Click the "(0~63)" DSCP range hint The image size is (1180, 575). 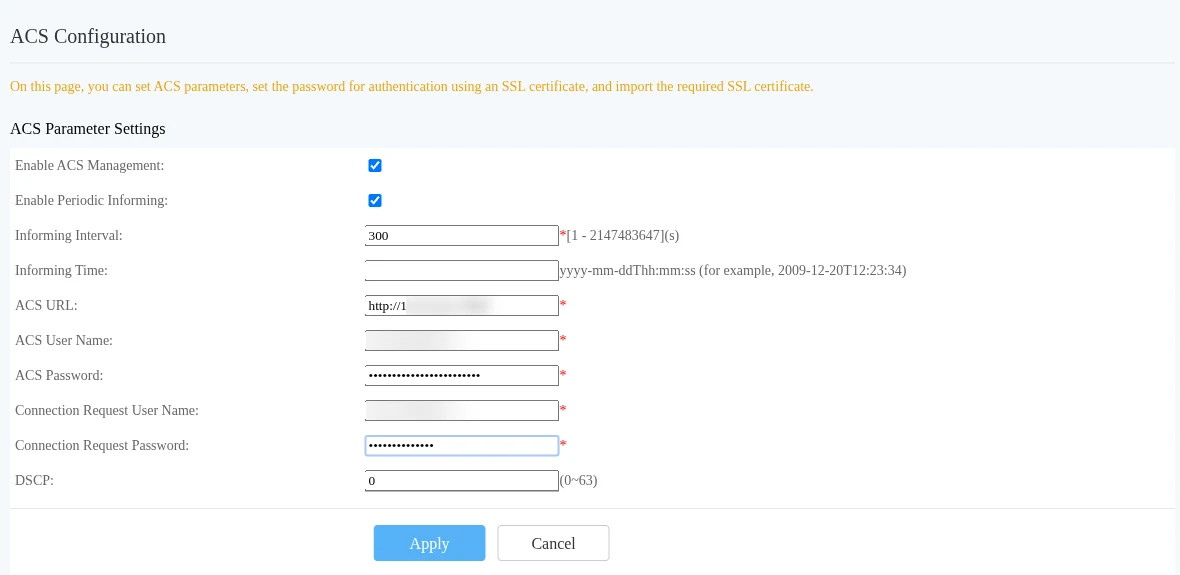[578, 480]
